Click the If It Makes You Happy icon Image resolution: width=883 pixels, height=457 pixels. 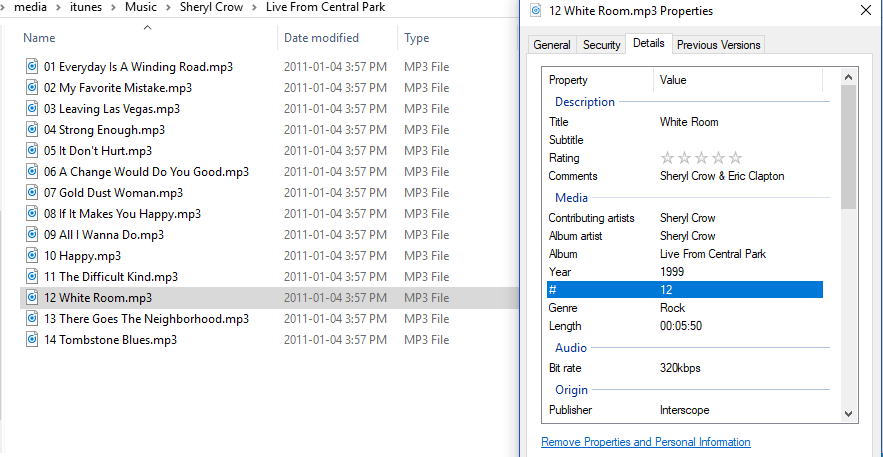point(33,214)
